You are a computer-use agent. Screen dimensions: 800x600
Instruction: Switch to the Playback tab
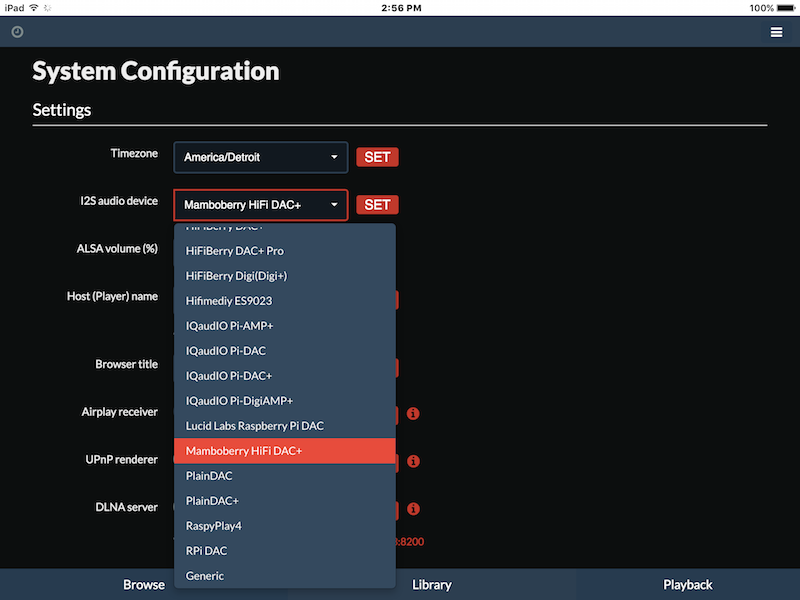688,585
